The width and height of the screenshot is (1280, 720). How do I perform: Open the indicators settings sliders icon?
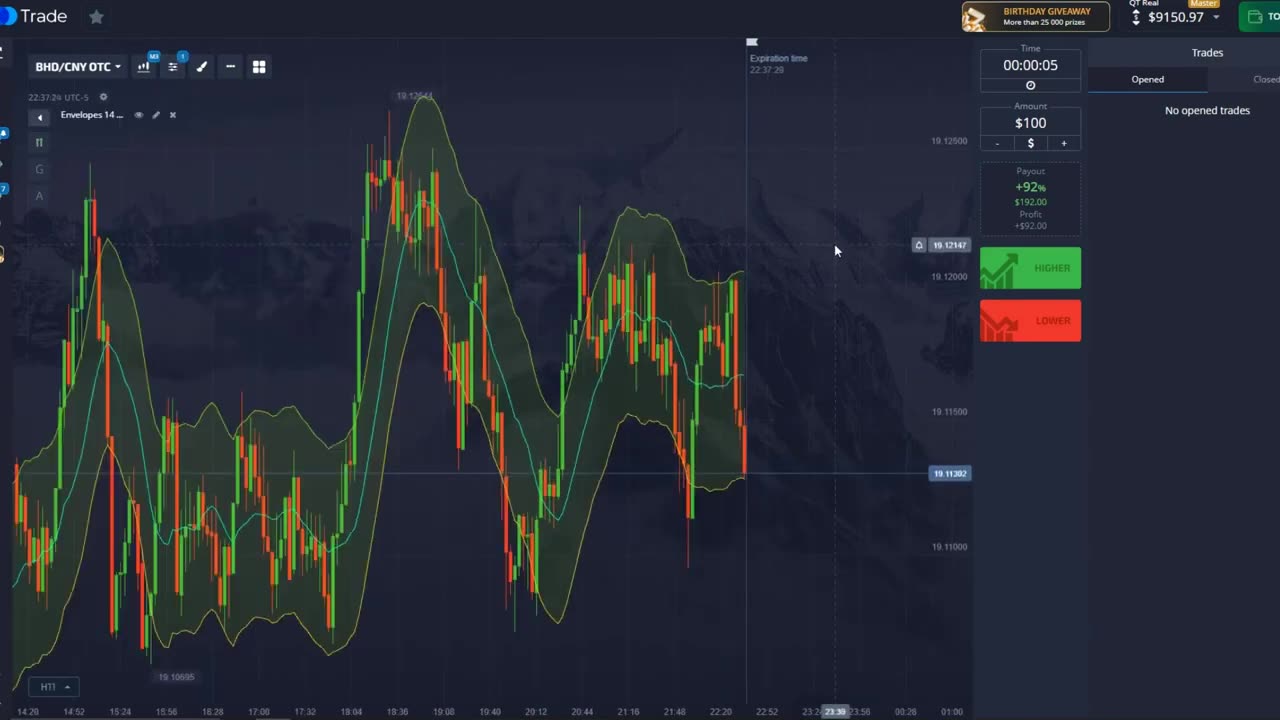[173, 67]
